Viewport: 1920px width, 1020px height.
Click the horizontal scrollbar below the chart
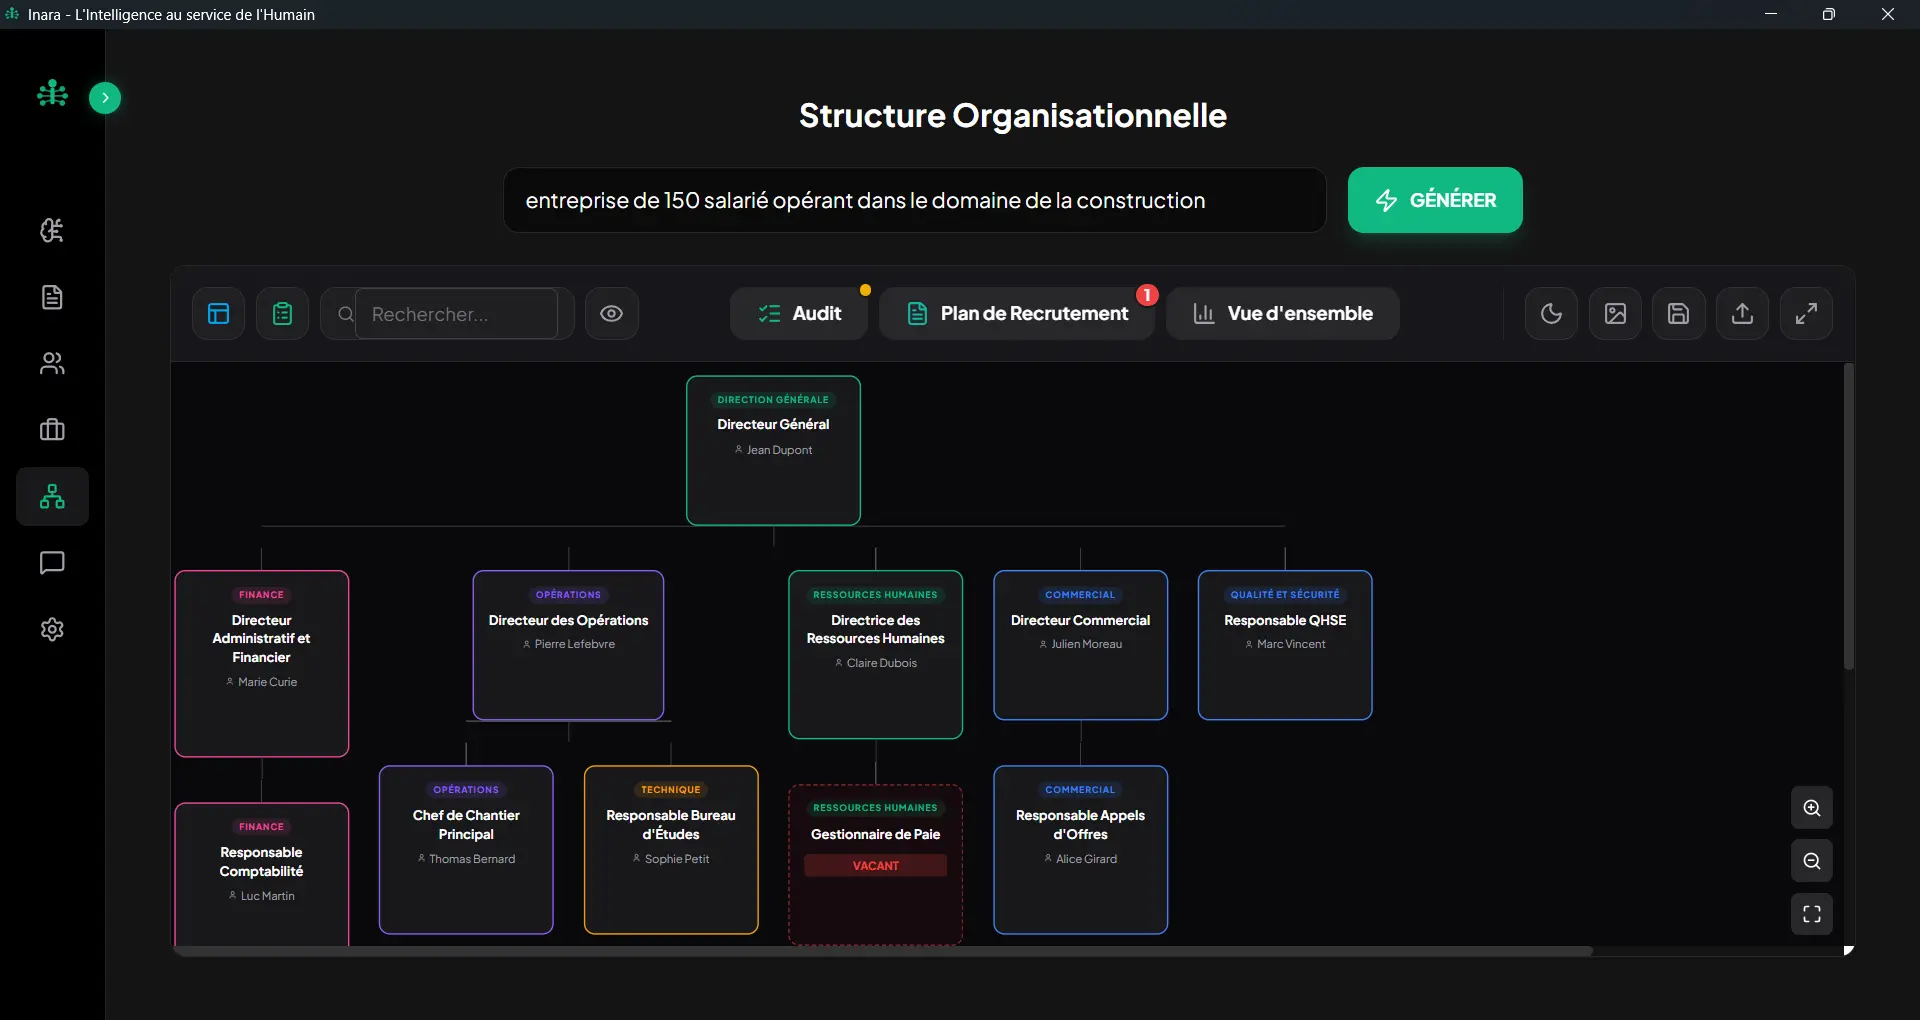click(x=883, y=951)
